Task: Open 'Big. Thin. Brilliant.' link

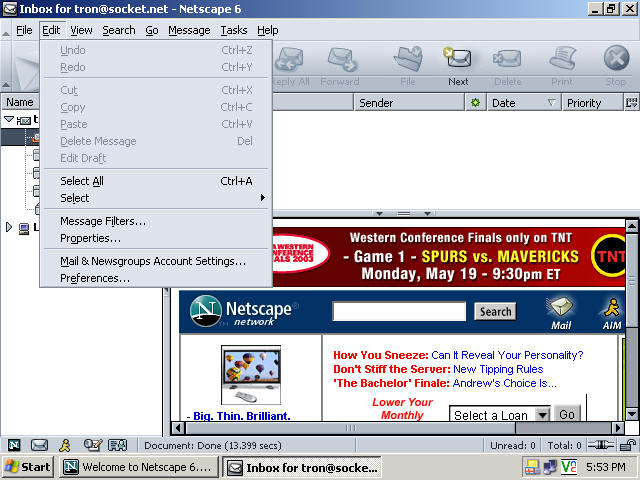Action: click(x=242, y=416)
